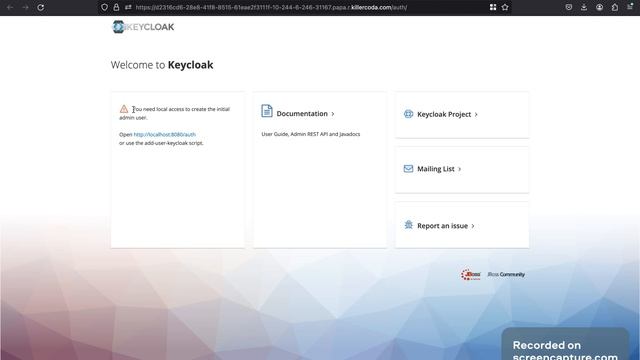
Task: Click the 'Welcome to Keycloak' heading
Action: 162,65
